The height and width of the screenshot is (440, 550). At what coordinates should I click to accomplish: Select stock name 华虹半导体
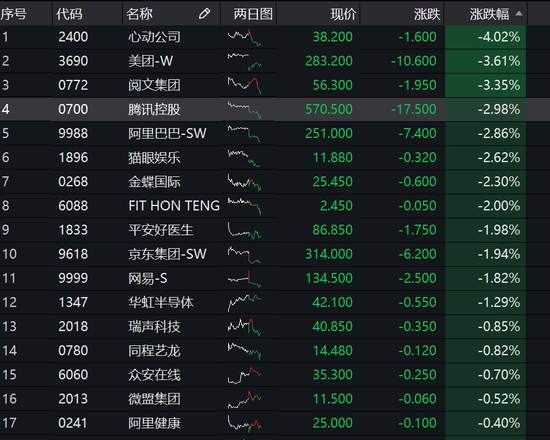tap(161, 303)
